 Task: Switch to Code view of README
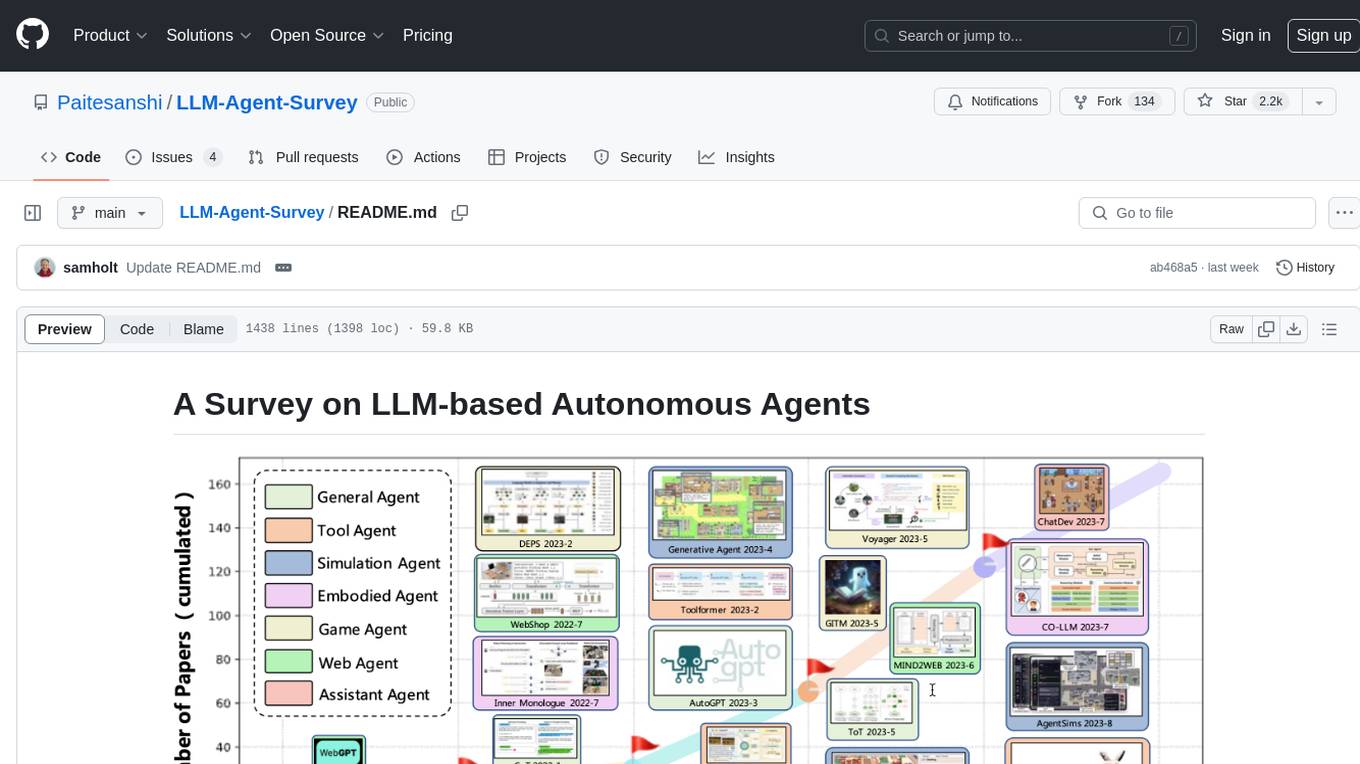[x=137, y=329]
